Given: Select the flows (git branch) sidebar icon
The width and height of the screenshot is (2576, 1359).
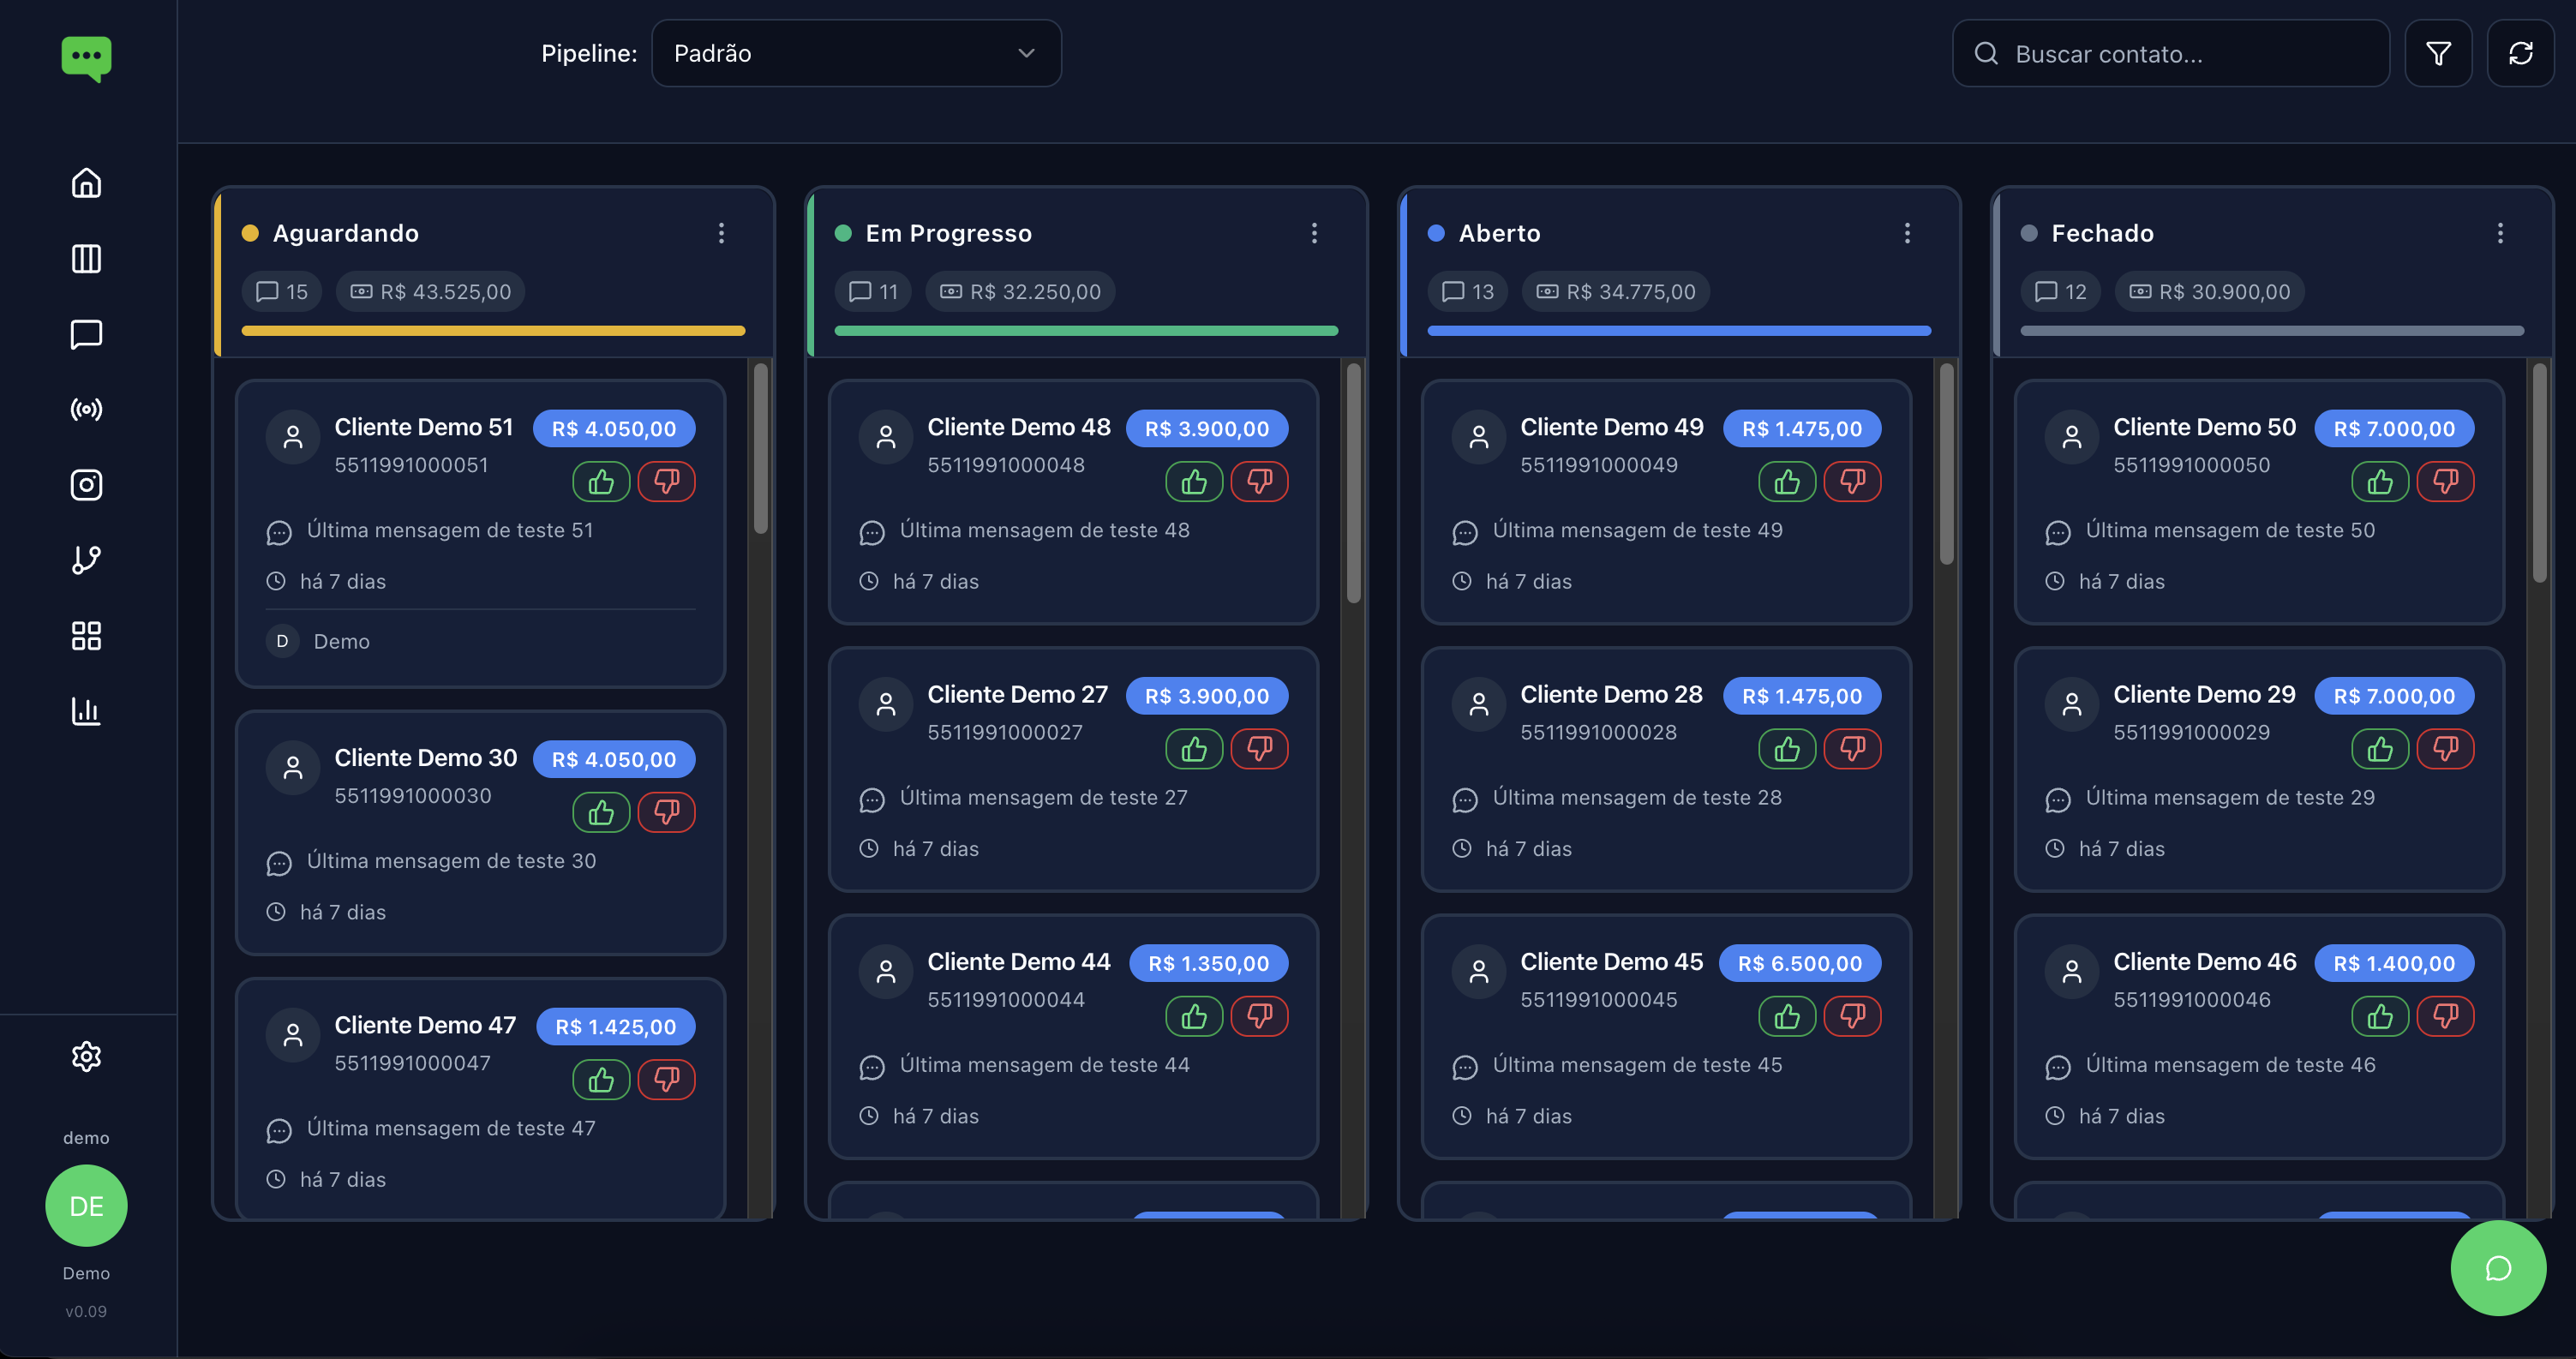Looking at the screenshot, I should (86, 560).
